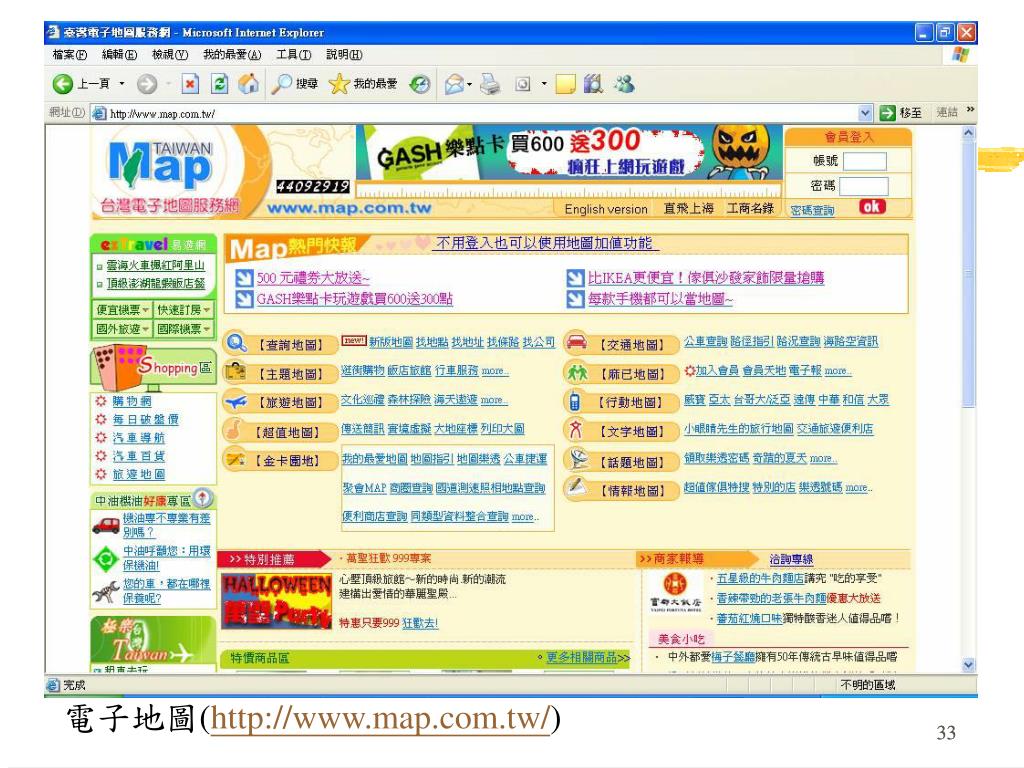Open the Back button history dropdown arrow
The image size is (1024, 768).
(x=121, y=84)
